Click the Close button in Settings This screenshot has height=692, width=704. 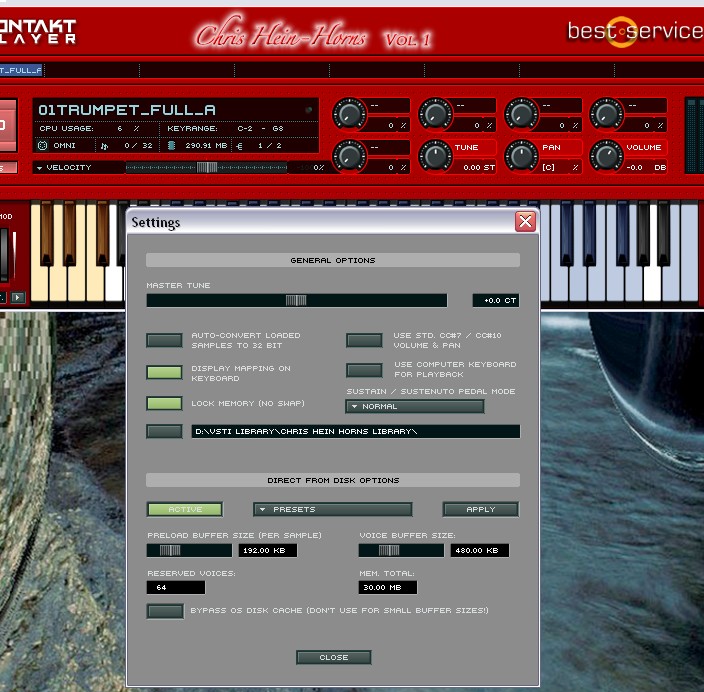coord(334,657)
